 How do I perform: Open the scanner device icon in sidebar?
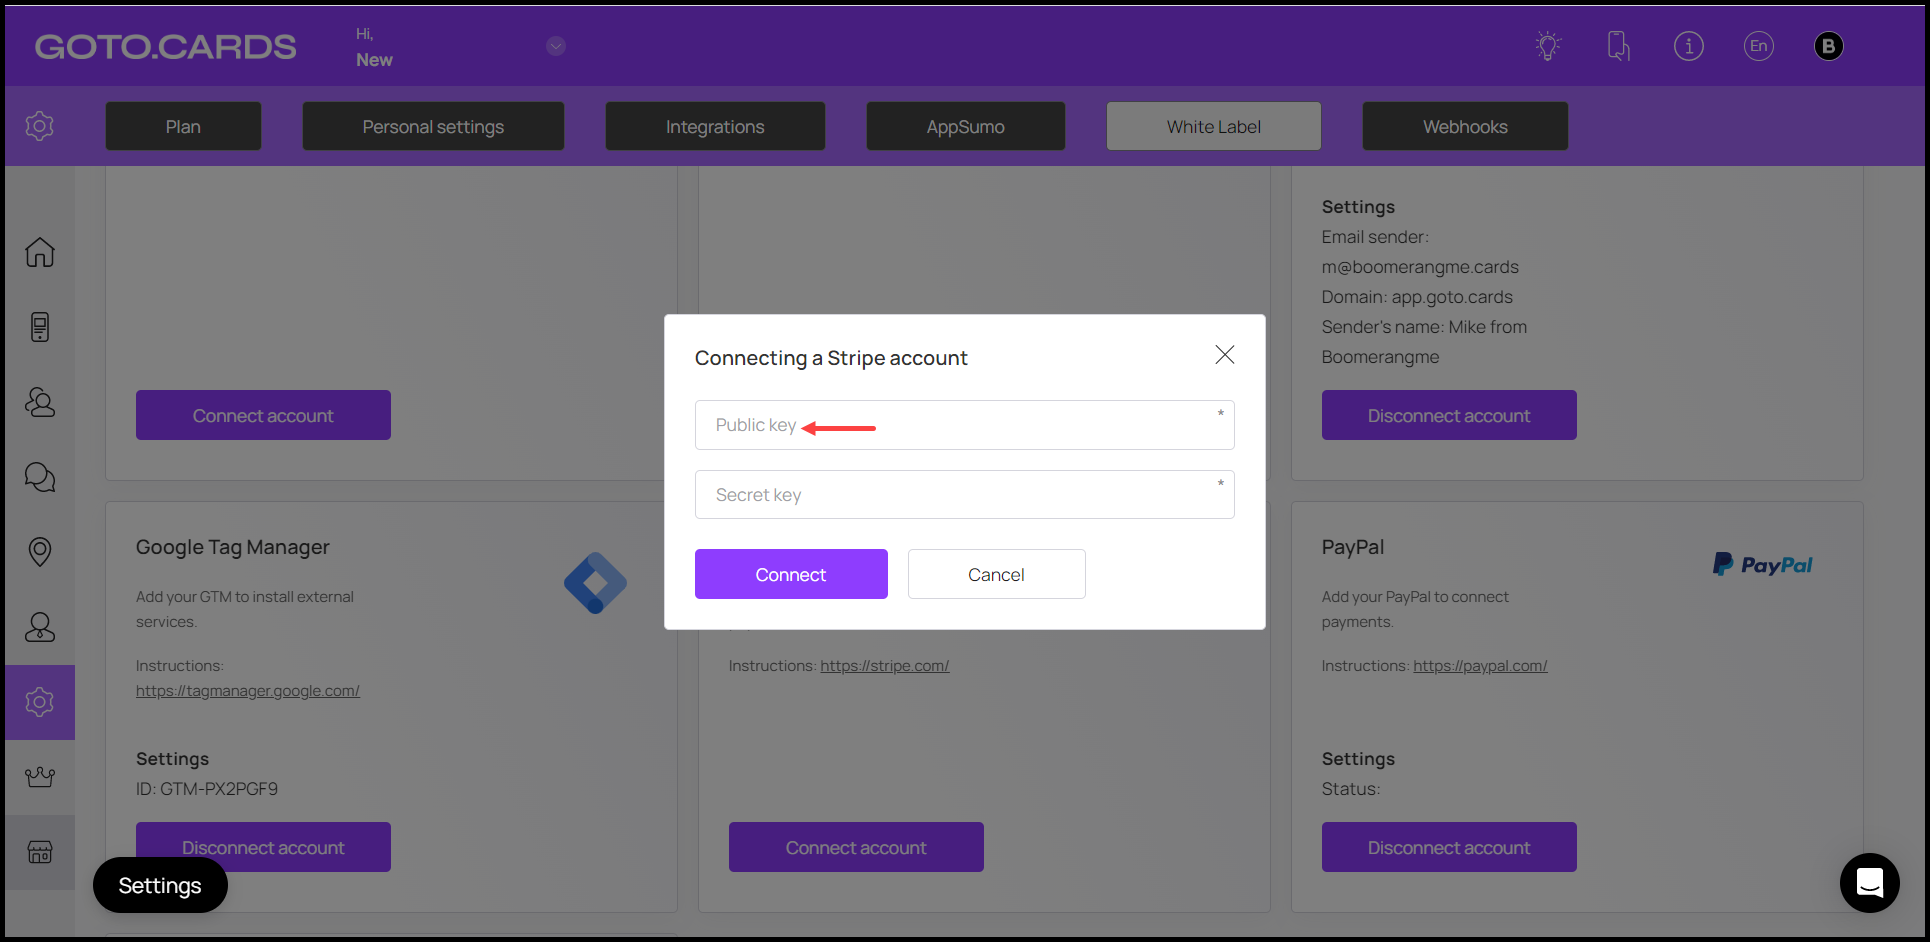point(40,327)
